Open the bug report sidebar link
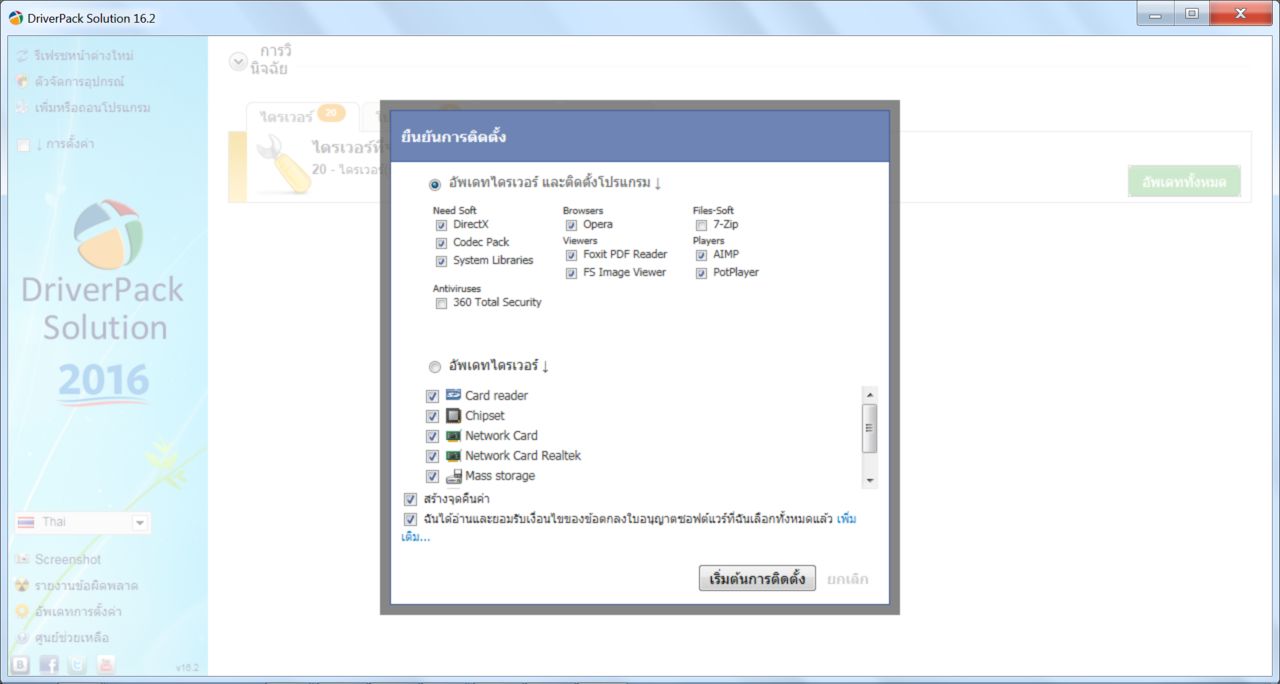The width and height of the screenshot is (1280, 684). pyautogui.click(x=86, y=585)
